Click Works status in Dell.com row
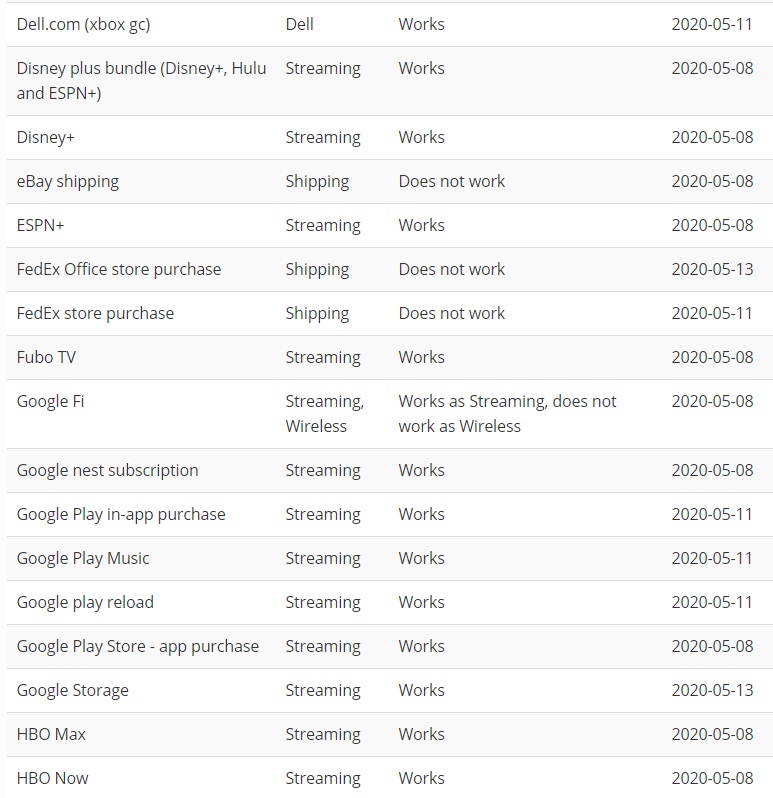The width and height of the screenshot is (773, 798). click(x=421, y=24)
